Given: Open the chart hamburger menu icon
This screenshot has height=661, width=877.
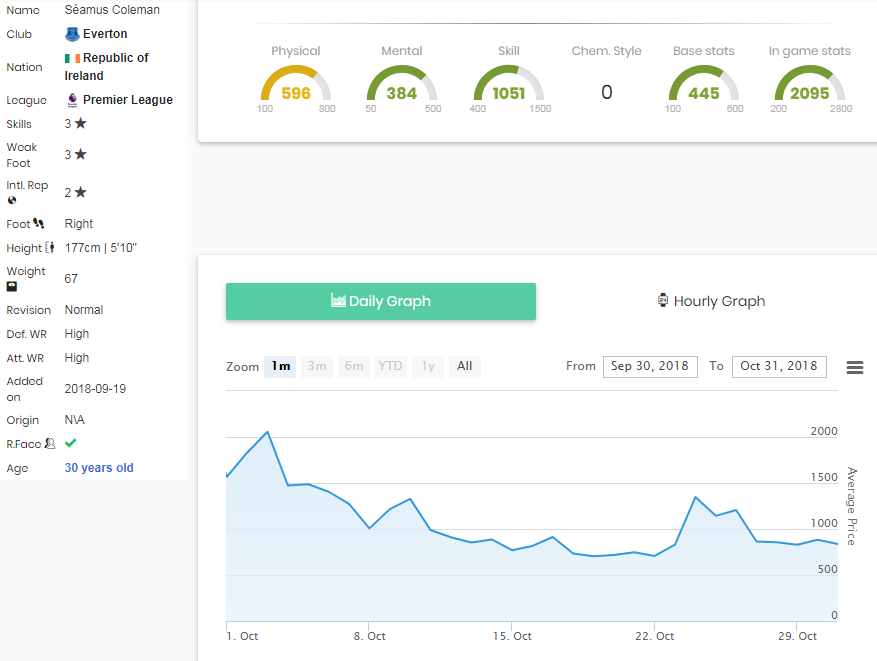Looking at the screenshot, I should point(855,367).
